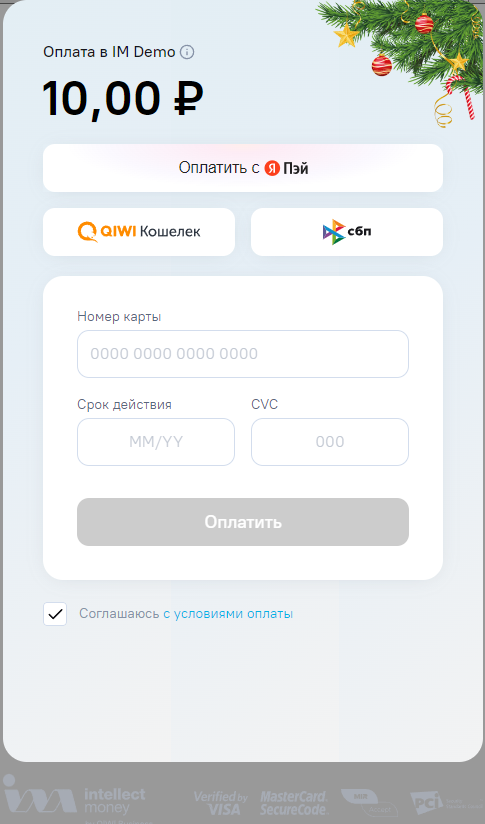Click the 10,00 ₽ amount text
This screenshot has height=824, width=485.
(123, 99)
